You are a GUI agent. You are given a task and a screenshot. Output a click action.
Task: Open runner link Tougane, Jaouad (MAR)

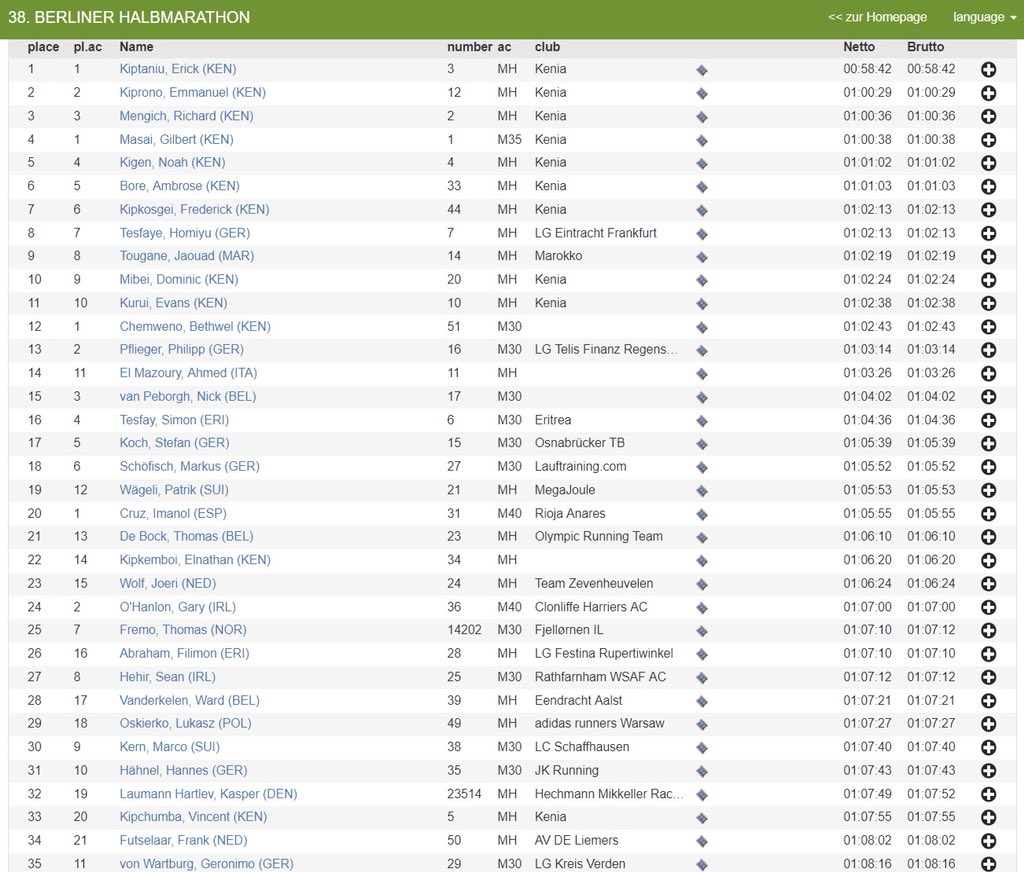point(187,255)
